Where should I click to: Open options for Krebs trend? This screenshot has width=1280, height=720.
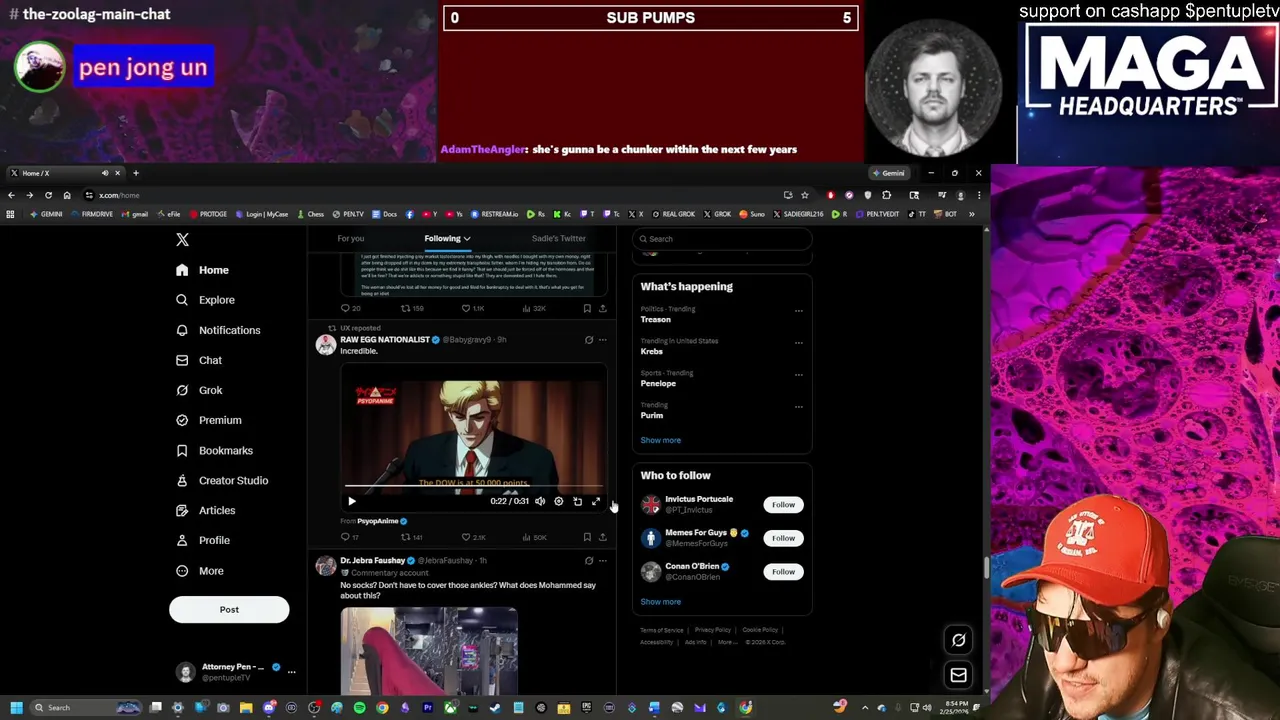798,343
